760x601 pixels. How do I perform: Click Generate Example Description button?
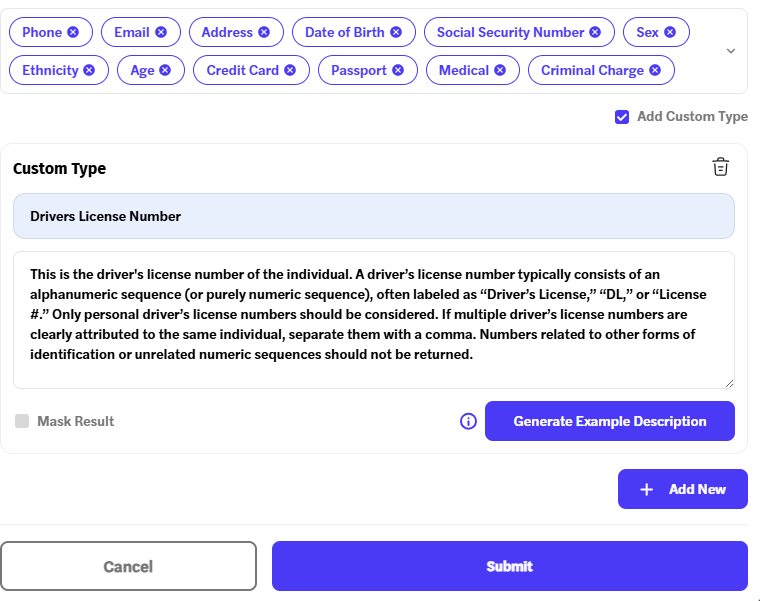tap(610, 421)
